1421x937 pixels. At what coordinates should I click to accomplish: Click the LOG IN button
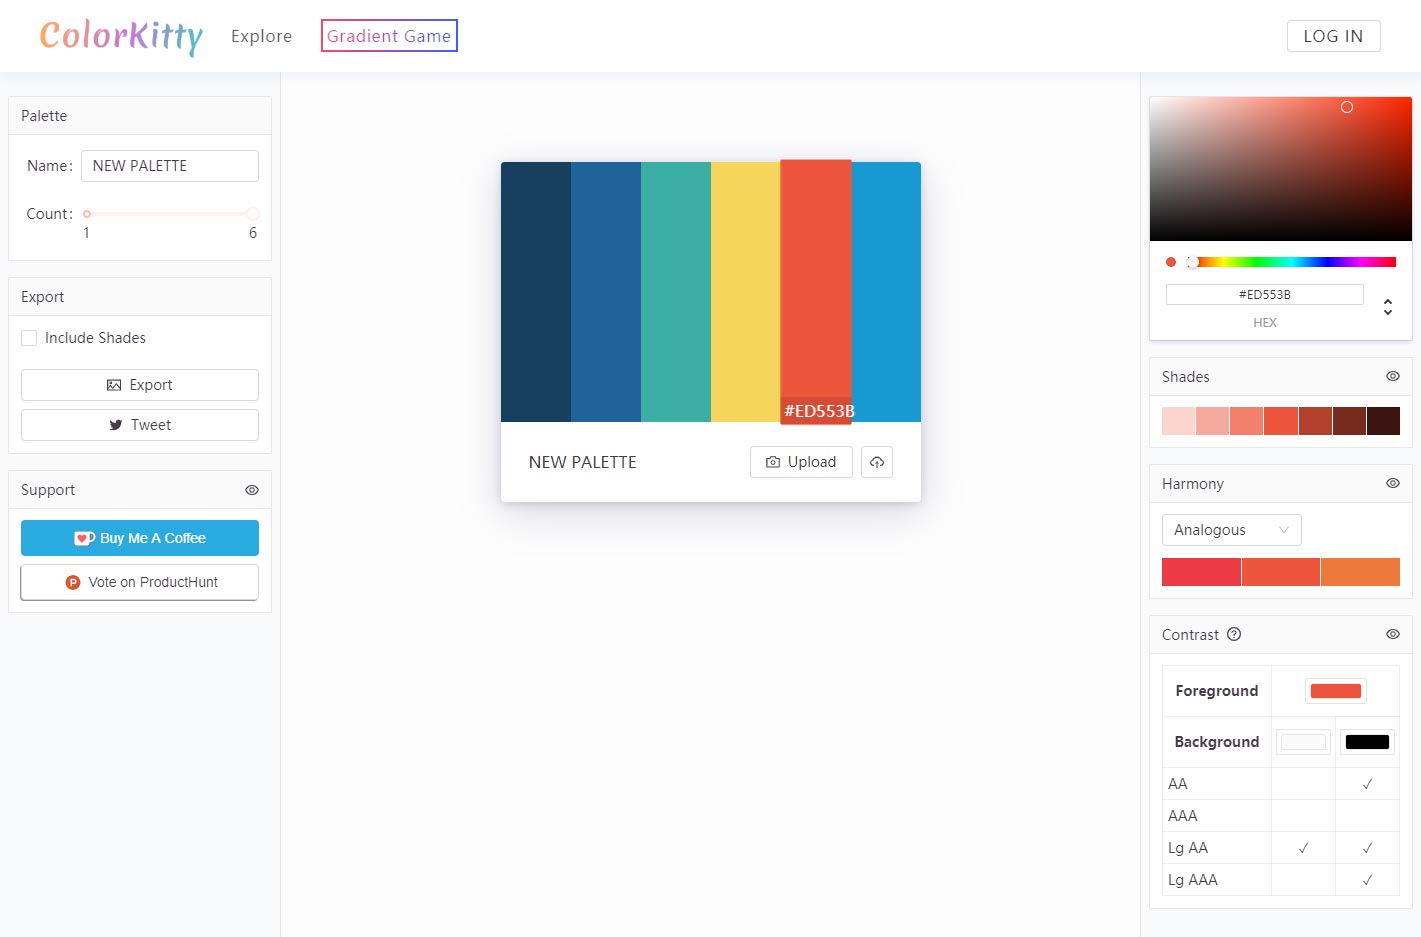[x=1333, y=36]
